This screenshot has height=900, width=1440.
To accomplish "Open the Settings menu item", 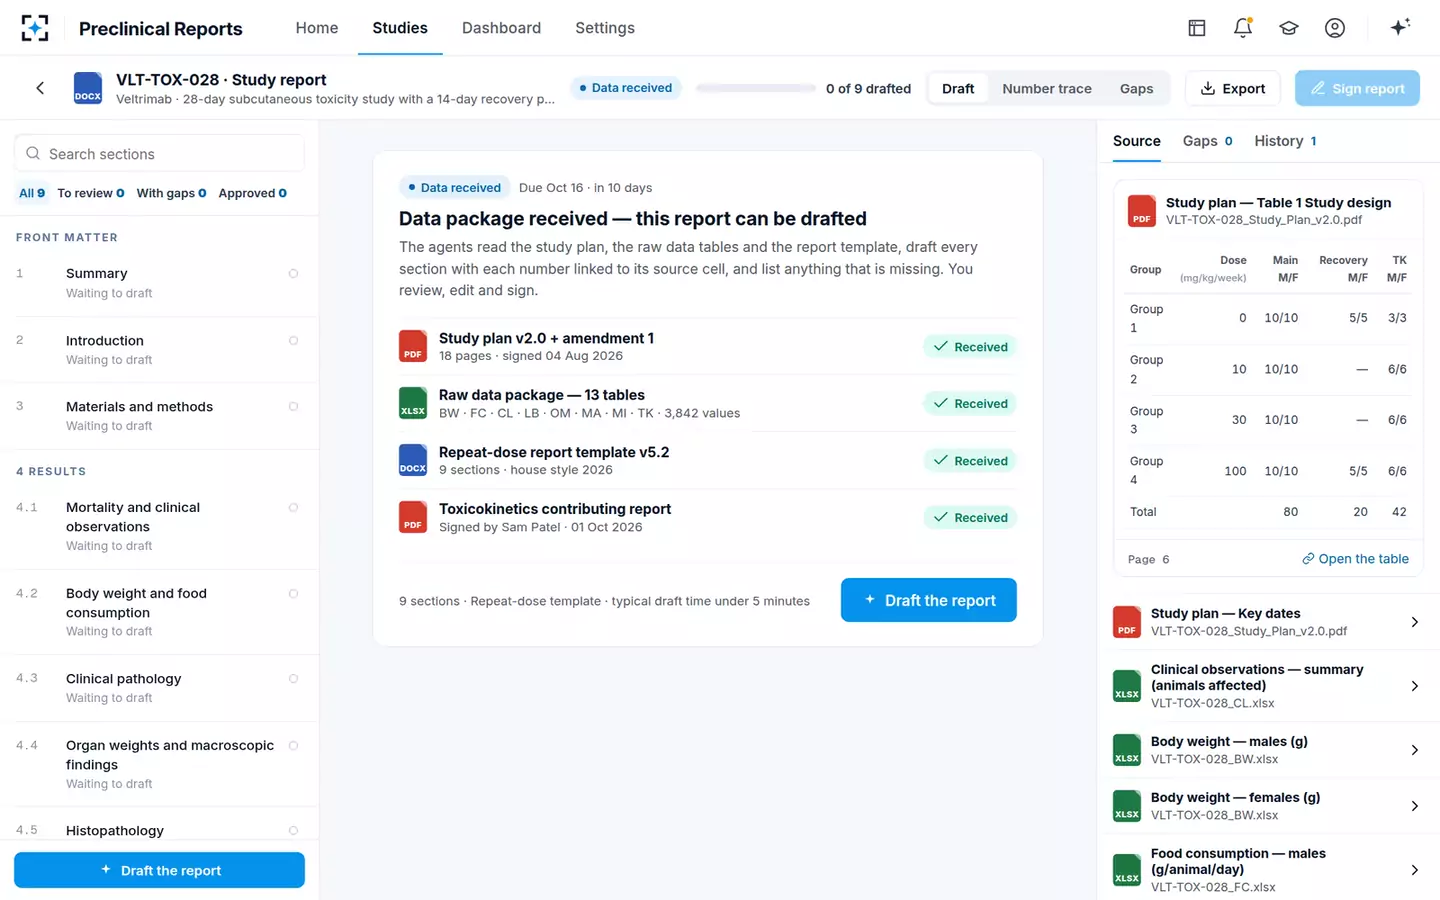I will (605, 28).
